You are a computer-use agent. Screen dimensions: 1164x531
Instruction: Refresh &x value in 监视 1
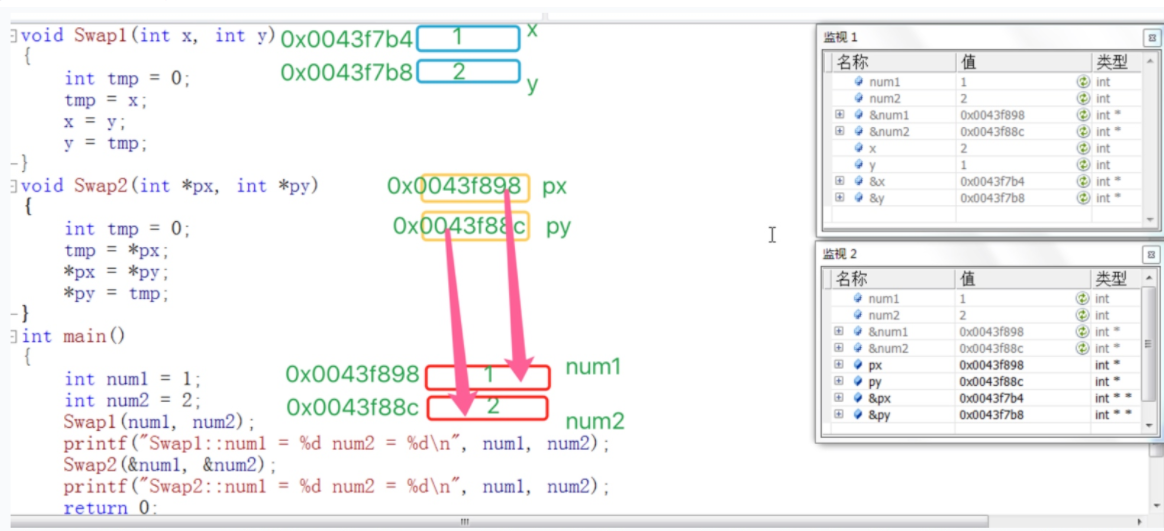[x=1083, y=181]
